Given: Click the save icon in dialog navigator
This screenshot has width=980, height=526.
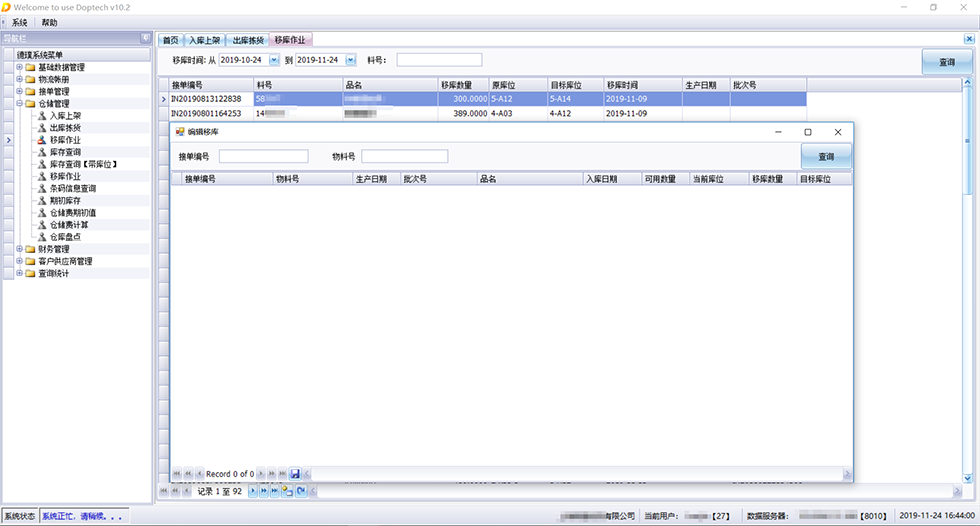Looking at the screenshot, I should 295,473.
